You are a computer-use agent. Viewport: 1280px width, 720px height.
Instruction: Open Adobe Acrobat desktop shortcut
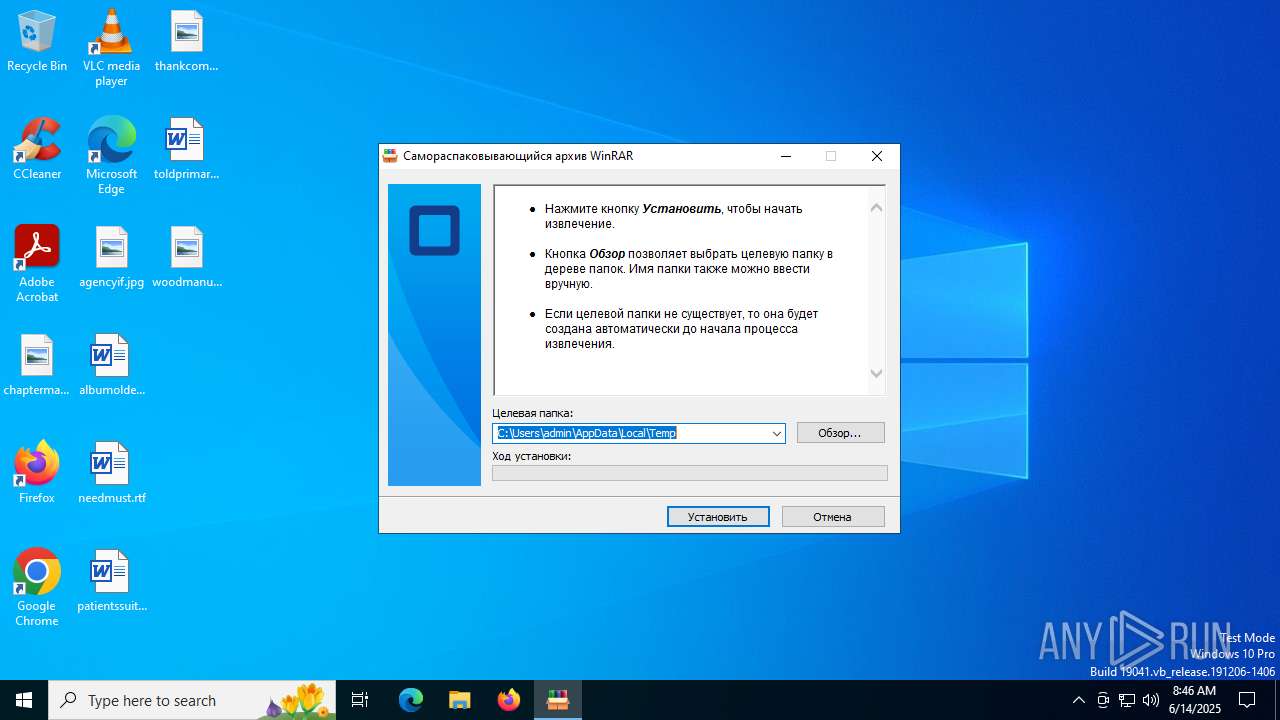click(37, 263)
